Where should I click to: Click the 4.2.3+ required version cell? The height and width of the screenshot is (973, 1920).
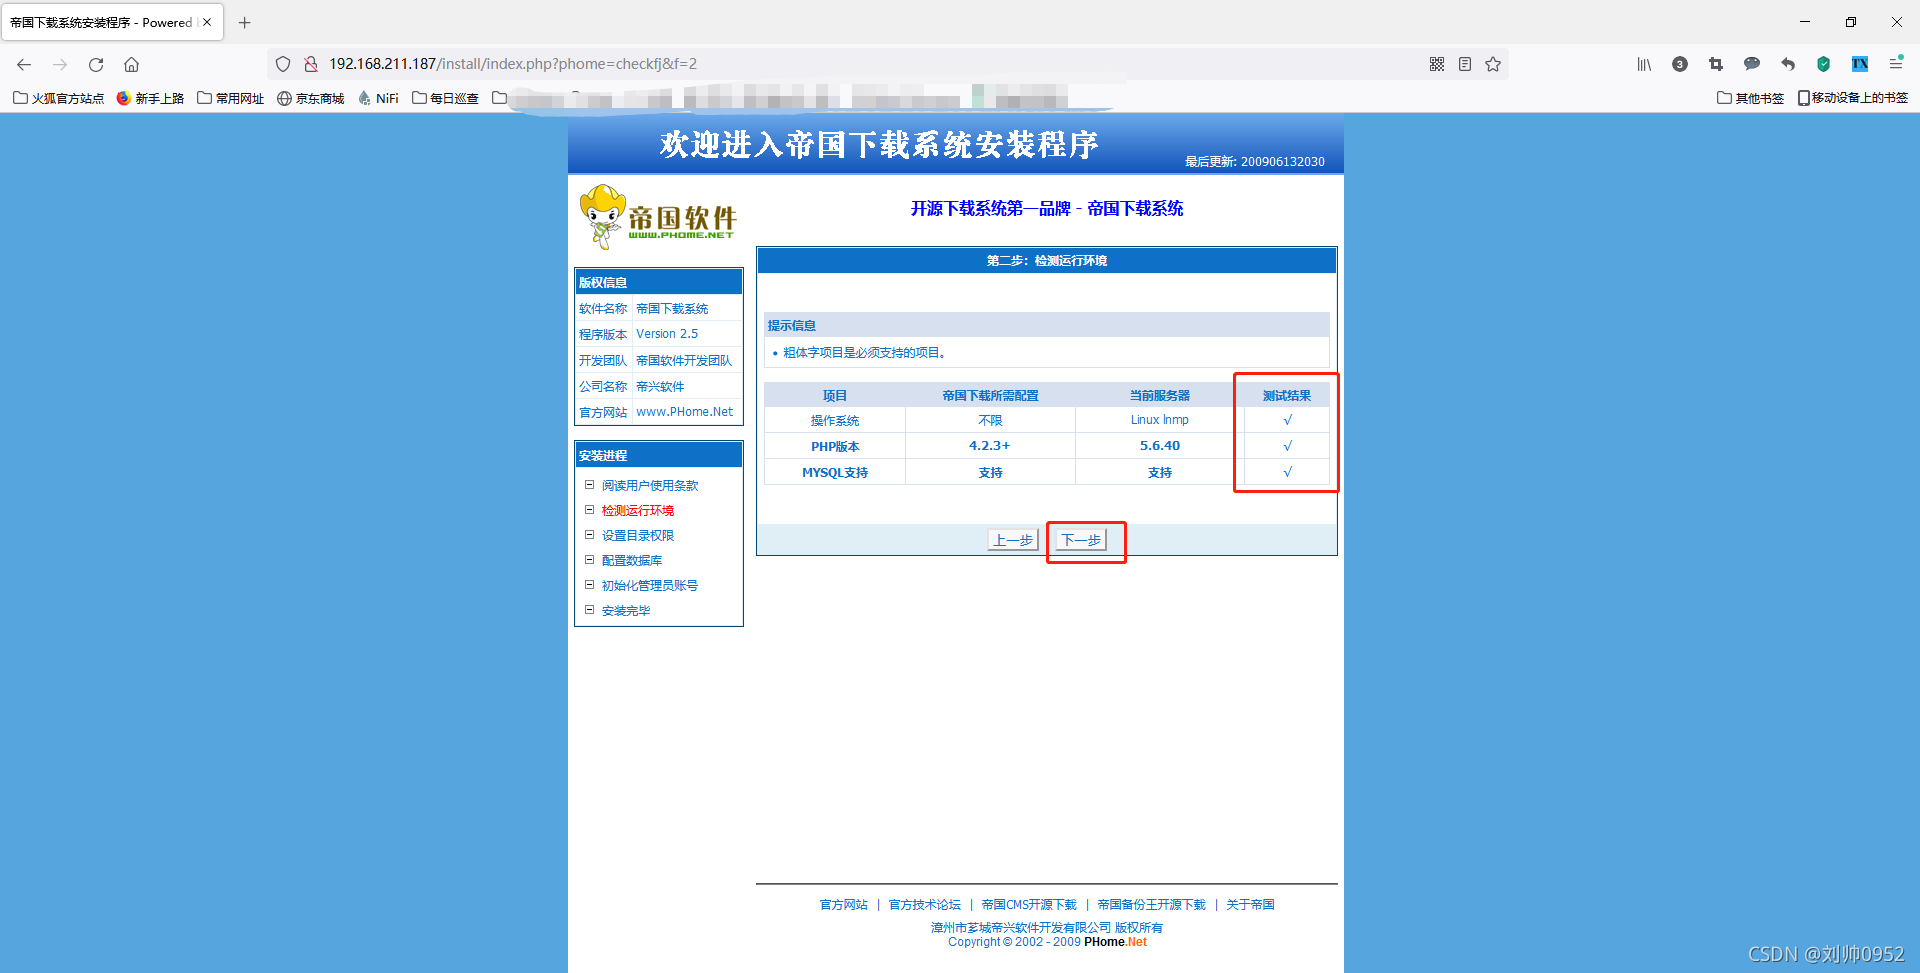click(x=990, y=446)
